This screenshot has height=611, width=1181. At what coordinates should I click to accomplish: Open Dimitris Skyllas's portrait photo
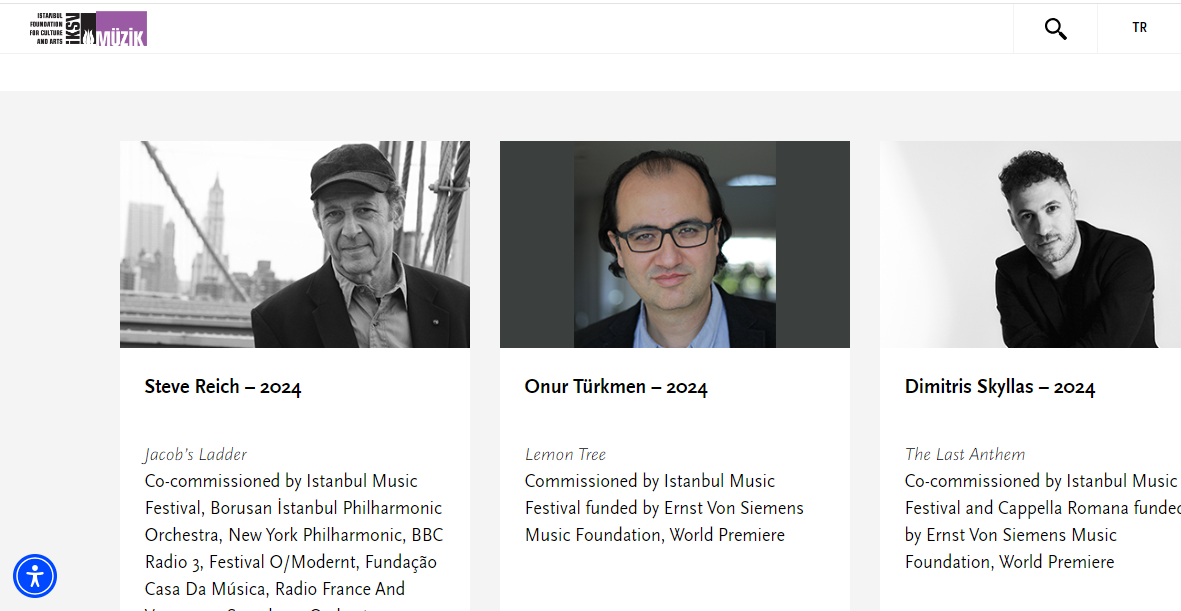[1030, 244]
